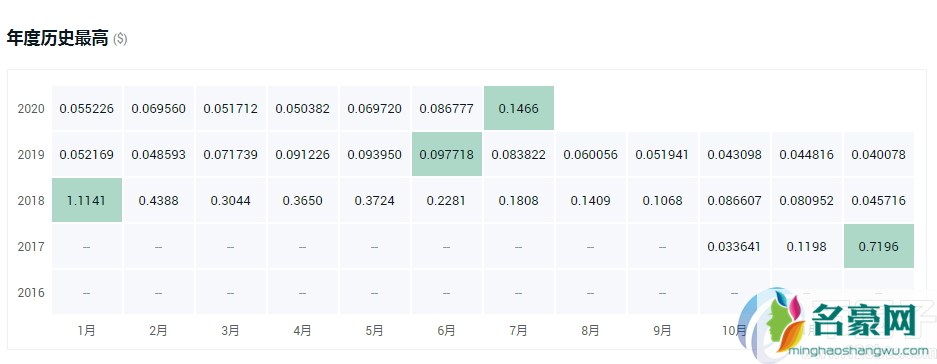Click the cell showing 0.043098
This screenshot has width=937, height=364.
tap(734, 154)
